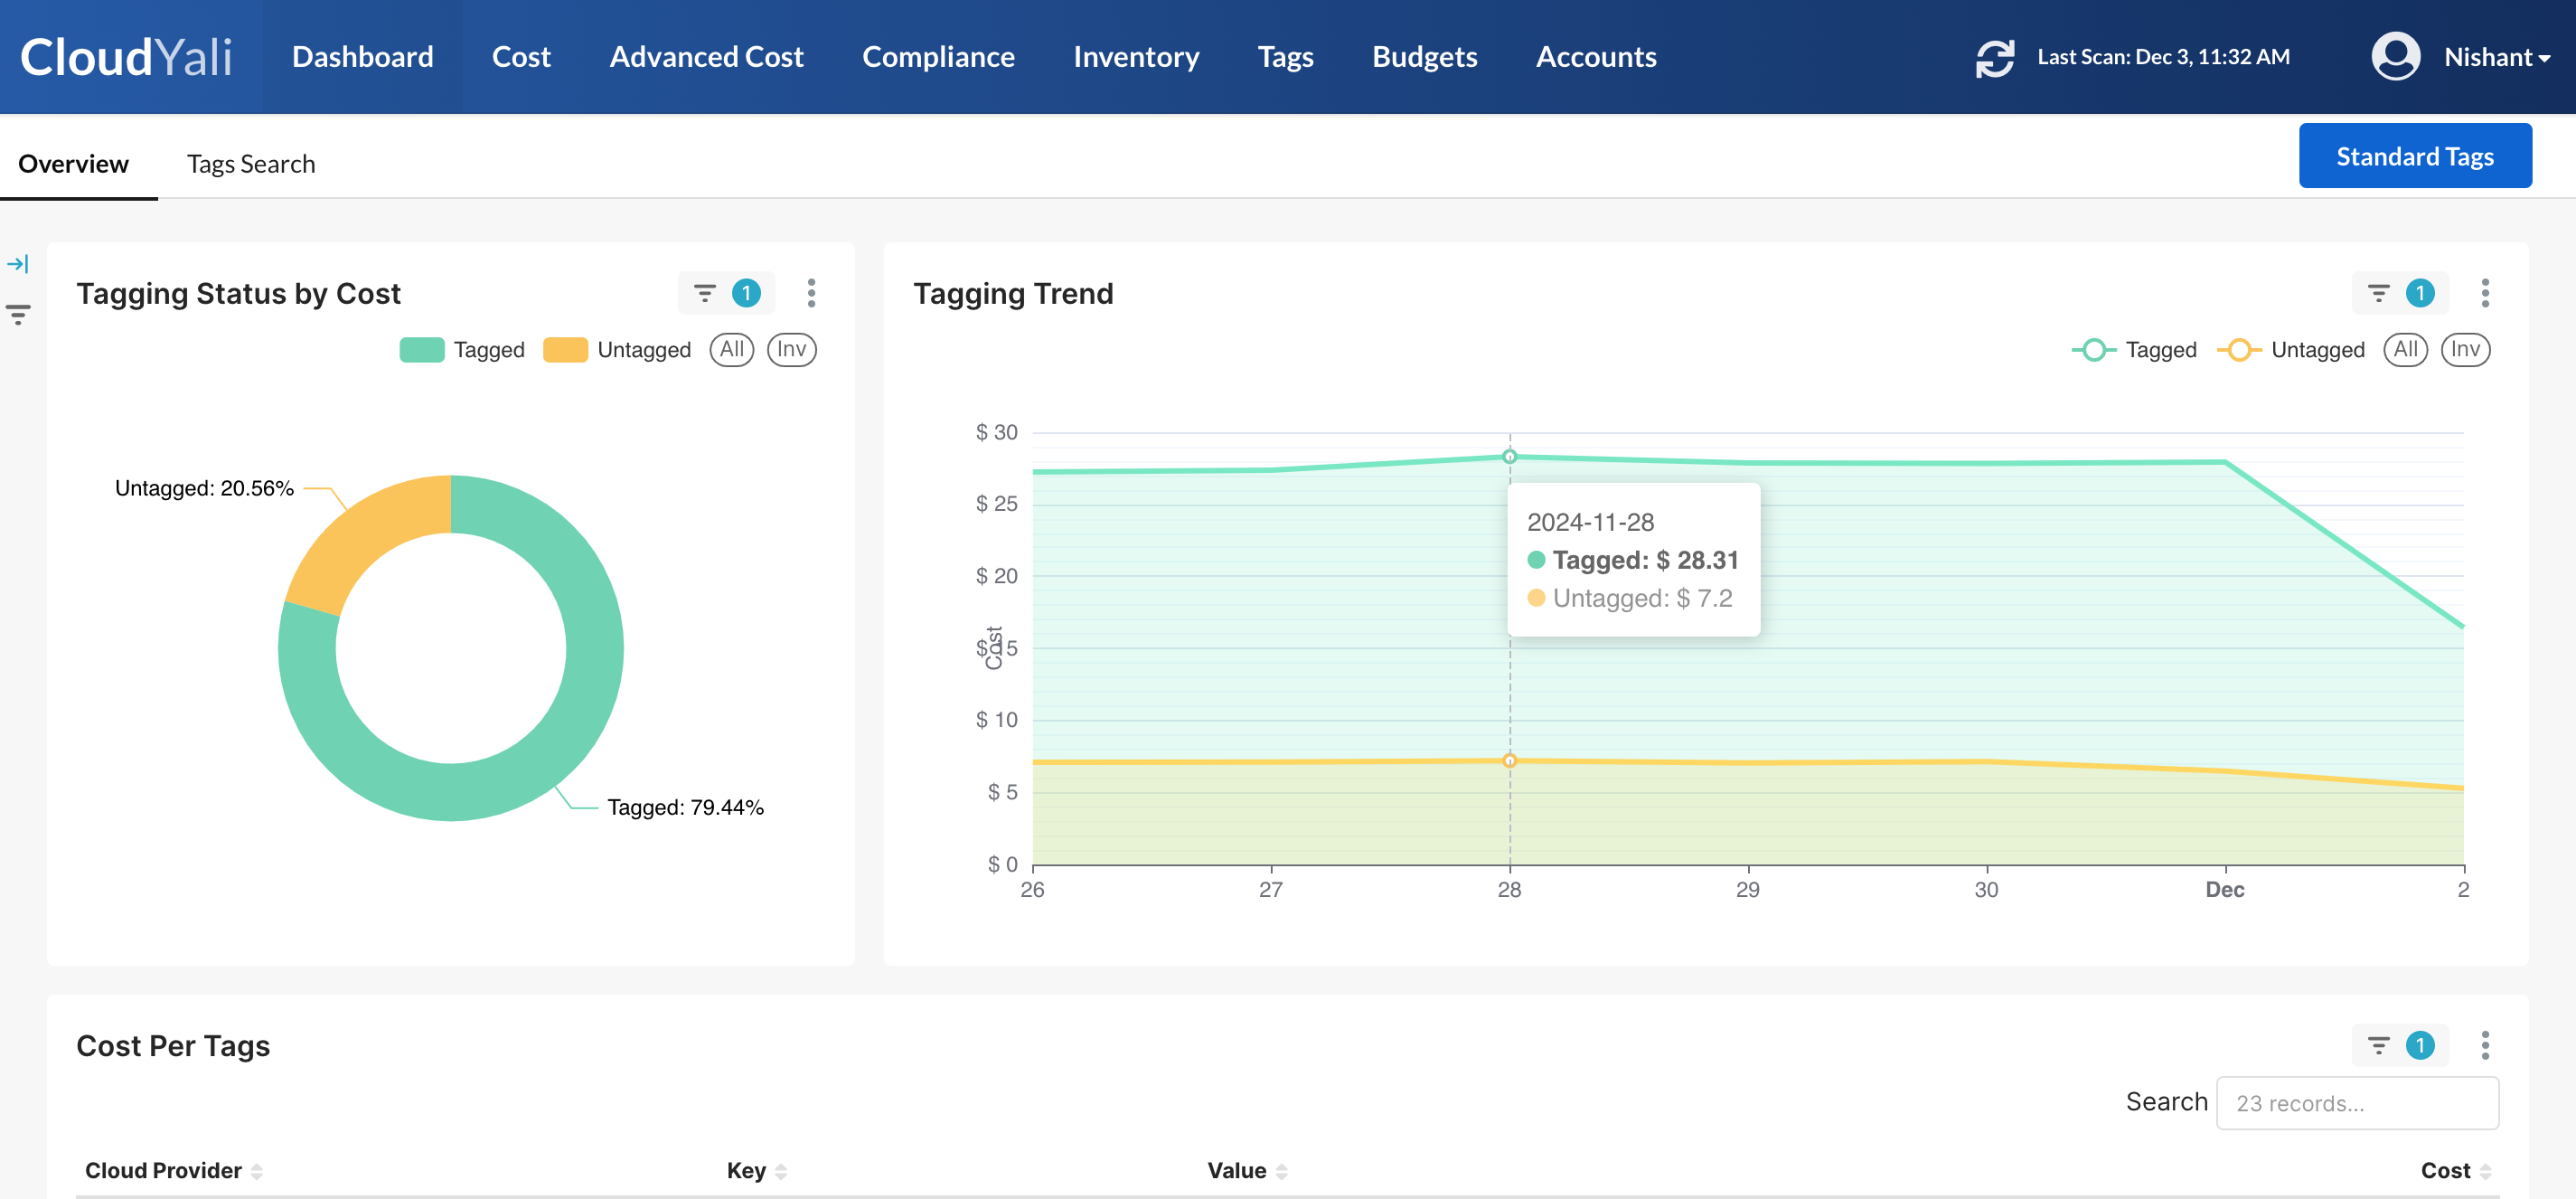Open the left sidebar filter icon

[18, 314]
